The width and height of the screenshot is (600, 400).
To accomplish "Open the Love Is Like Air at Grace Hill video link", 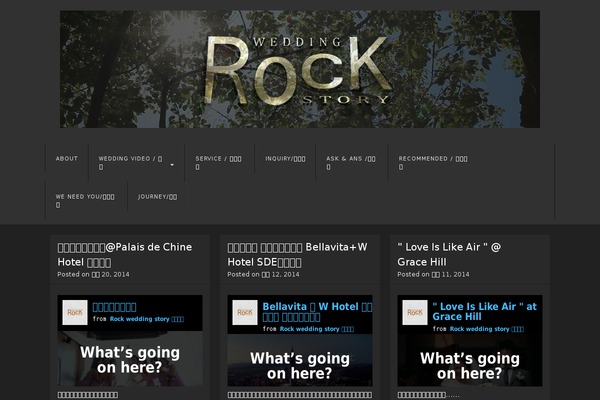I will 484,312.
